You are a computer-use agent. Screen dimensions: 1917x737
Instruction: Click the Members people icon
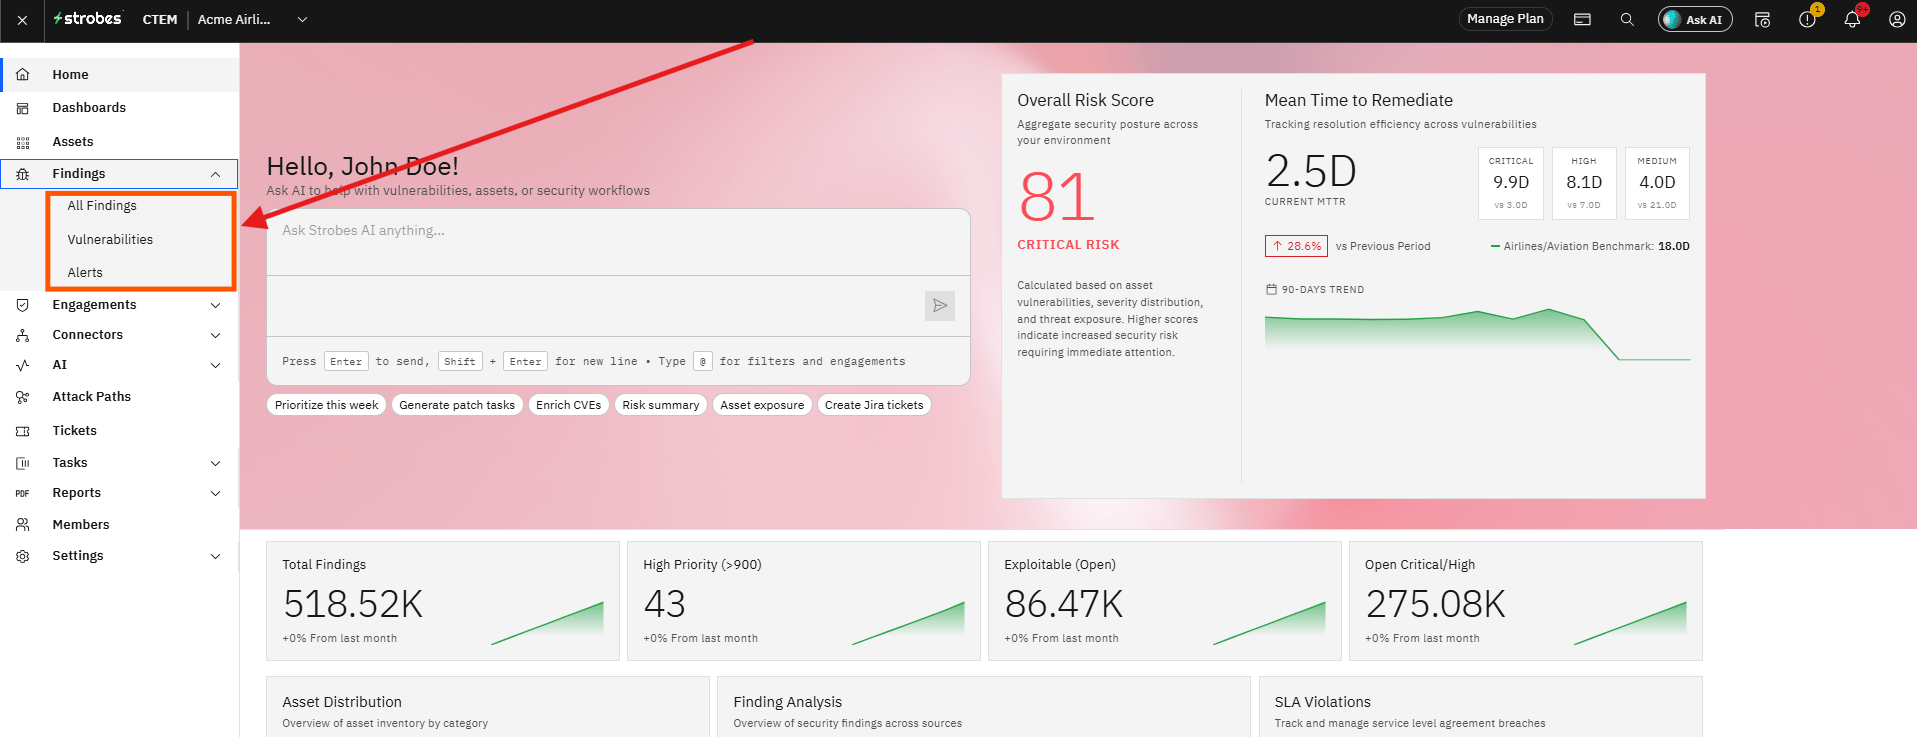click(23, 525)
